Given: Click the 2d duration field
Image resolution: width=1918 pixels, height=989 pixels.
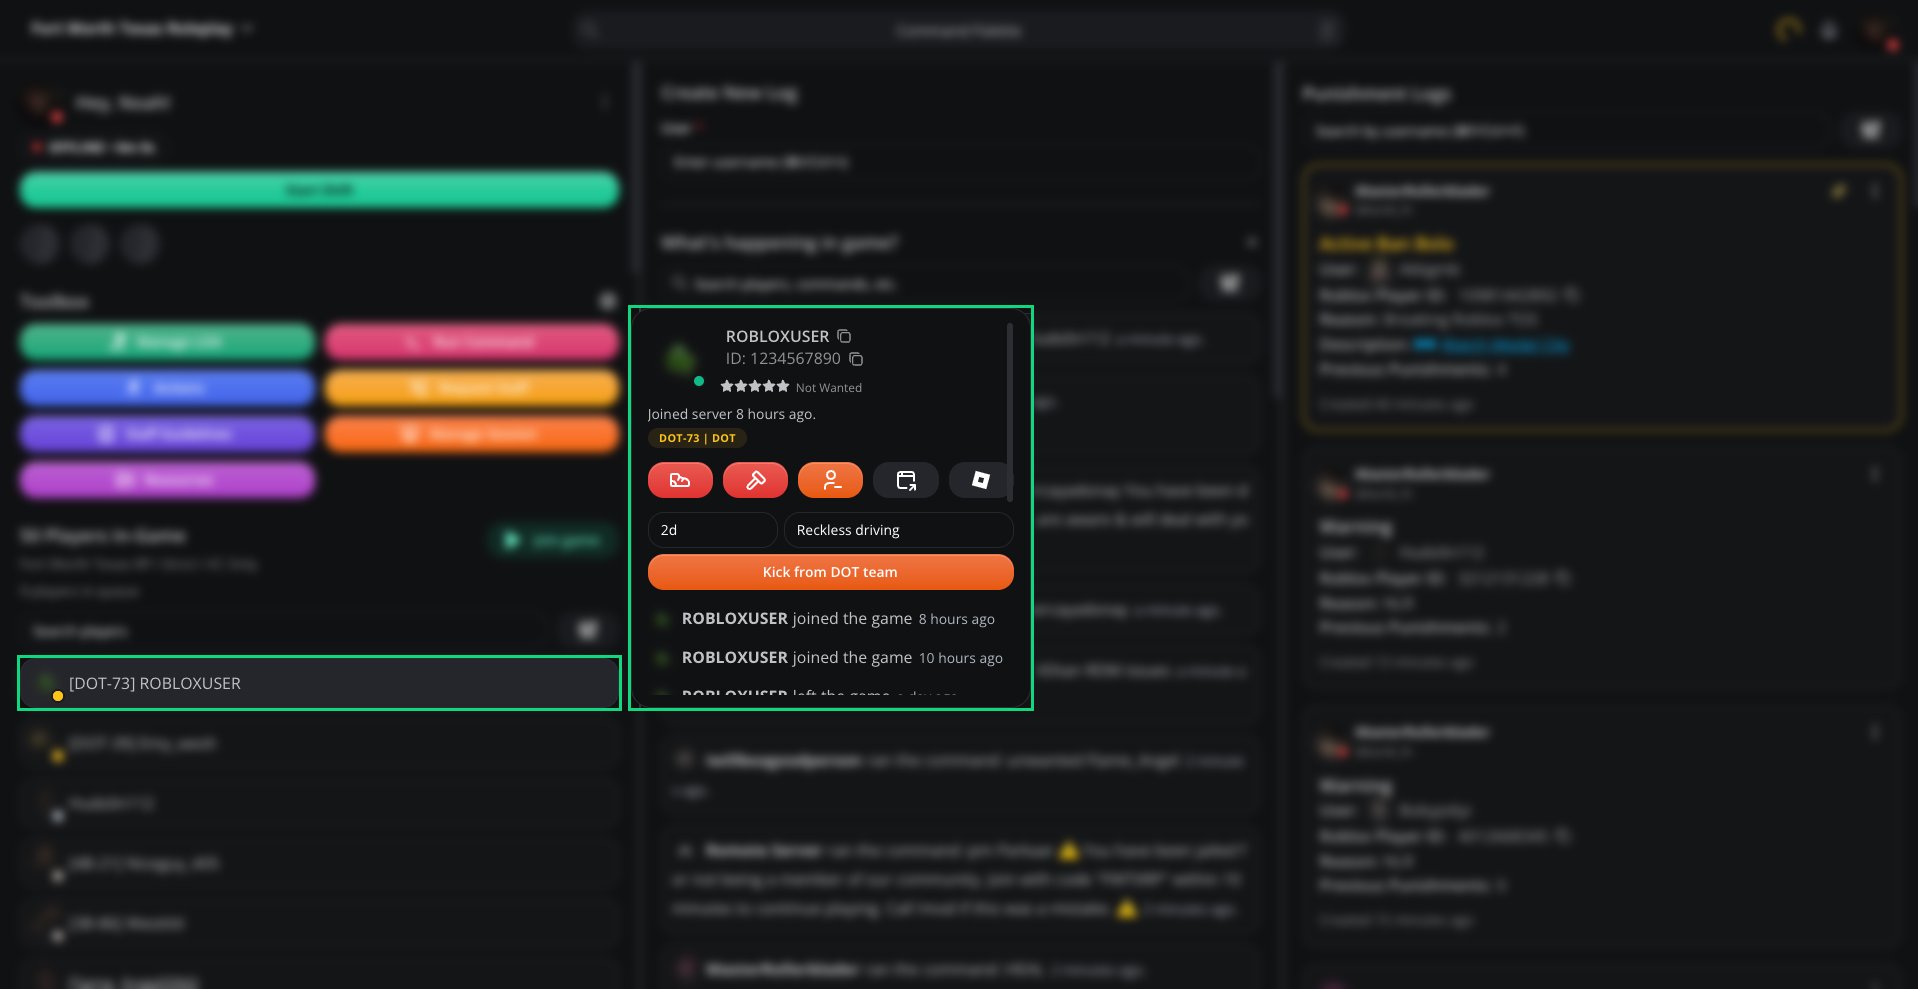Looking at the screenshot, I should 712,530.
